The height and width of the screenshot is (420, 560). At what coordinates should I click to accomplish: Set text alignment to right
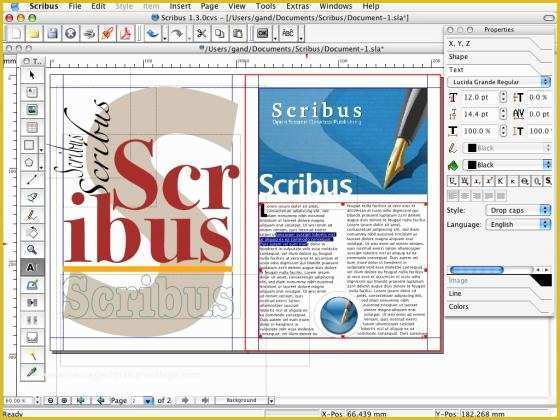[477, 196]
